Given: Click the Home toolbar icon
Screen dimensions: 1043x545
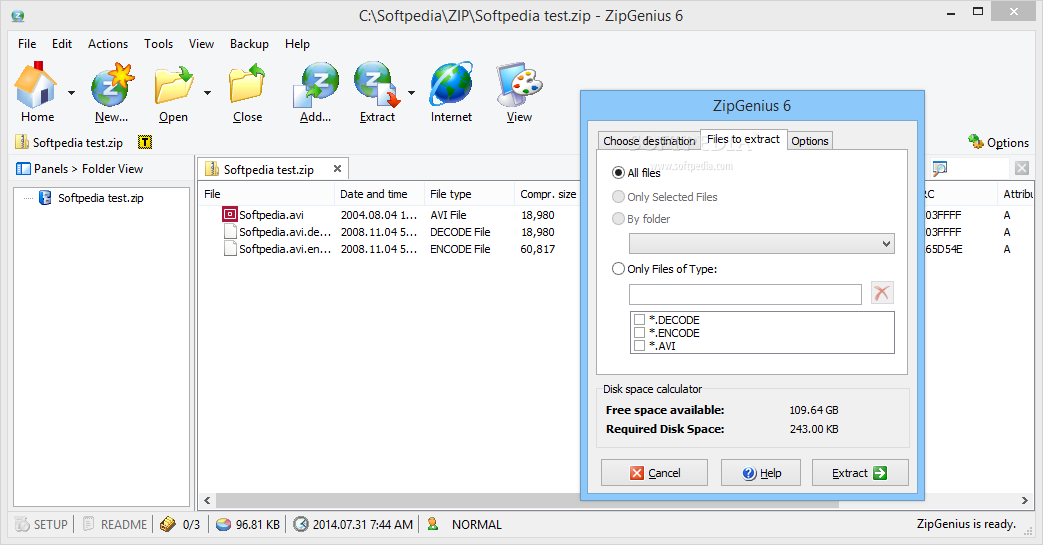Looking at the screenshot, I should point(36,85).
